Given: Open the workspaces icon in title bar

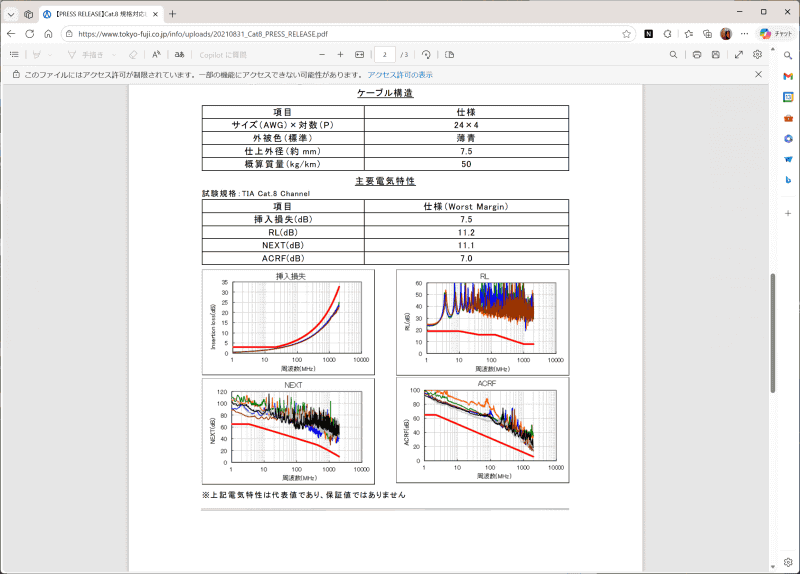Looking at the screenshot, I should coord(29,14).
